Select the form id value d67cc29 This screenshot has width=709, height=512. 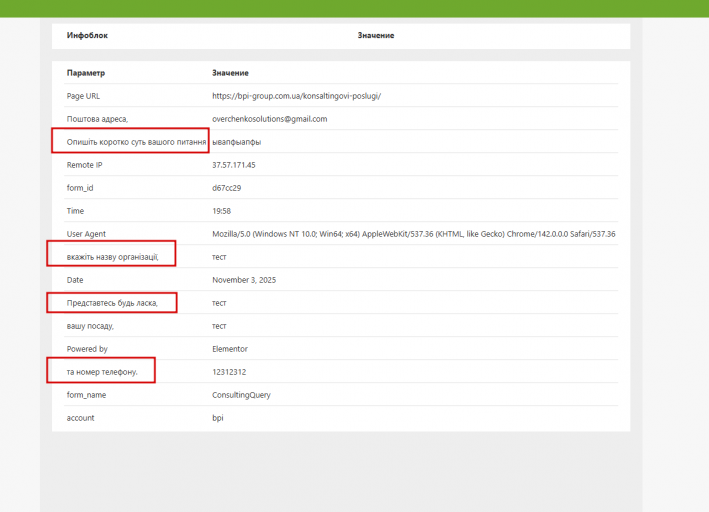227,188
